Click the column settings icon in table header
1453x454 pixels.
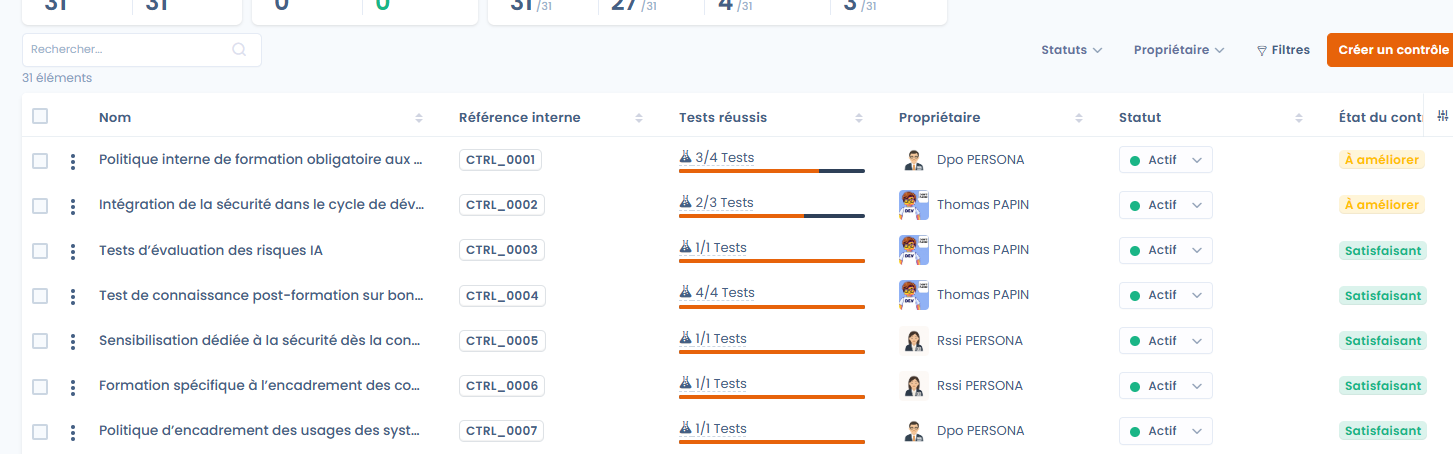click(x=1442, y=117)
